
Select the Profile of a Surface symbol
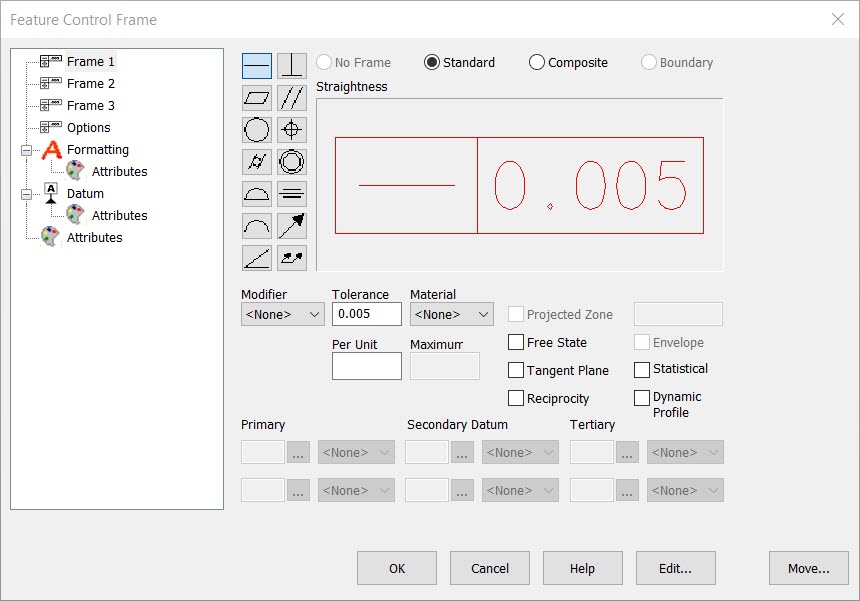[256, 193]
